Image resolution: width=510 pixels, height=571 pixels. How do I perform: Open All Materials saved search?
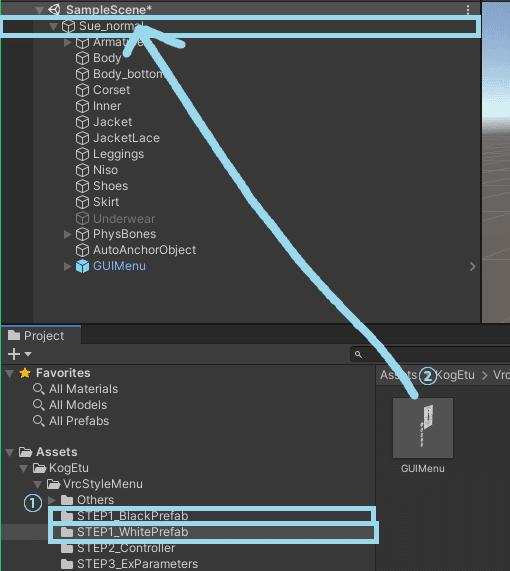pyautogui.click(x=83, y=389)
